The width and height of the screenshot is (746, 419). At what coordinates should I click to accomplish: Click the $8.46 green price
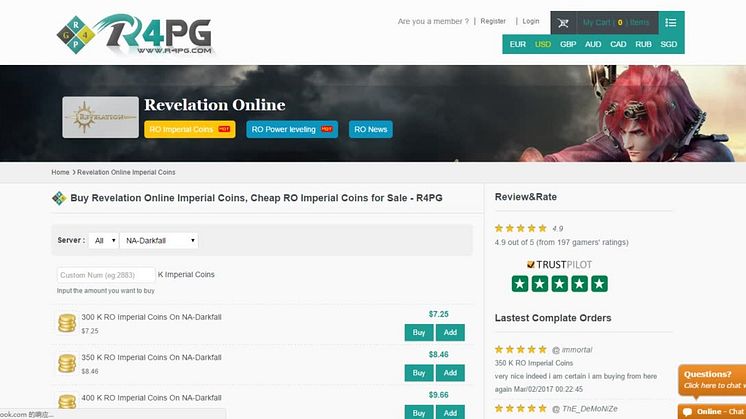[439, 354]
